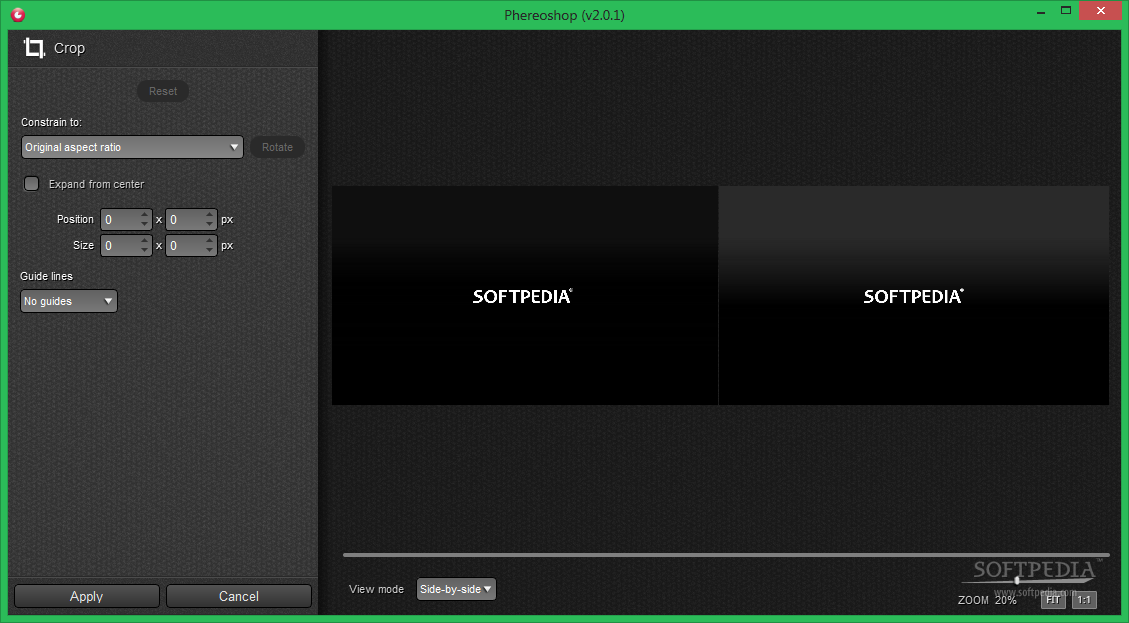Screen dimensions: 1129x623
Task: Decrease Size height with down arrow
Action: (210, 251)
